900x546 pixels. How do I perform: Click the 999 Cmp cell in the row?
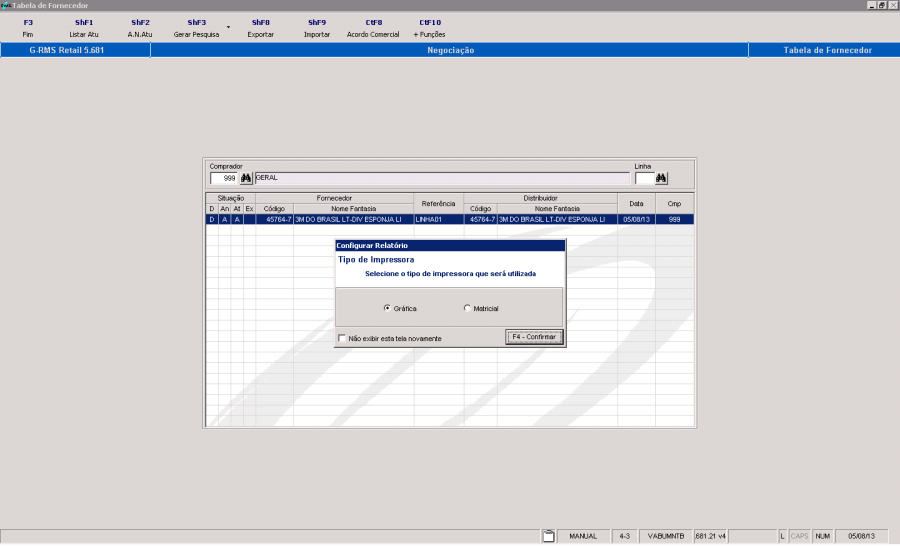click(x=674, y=219)
